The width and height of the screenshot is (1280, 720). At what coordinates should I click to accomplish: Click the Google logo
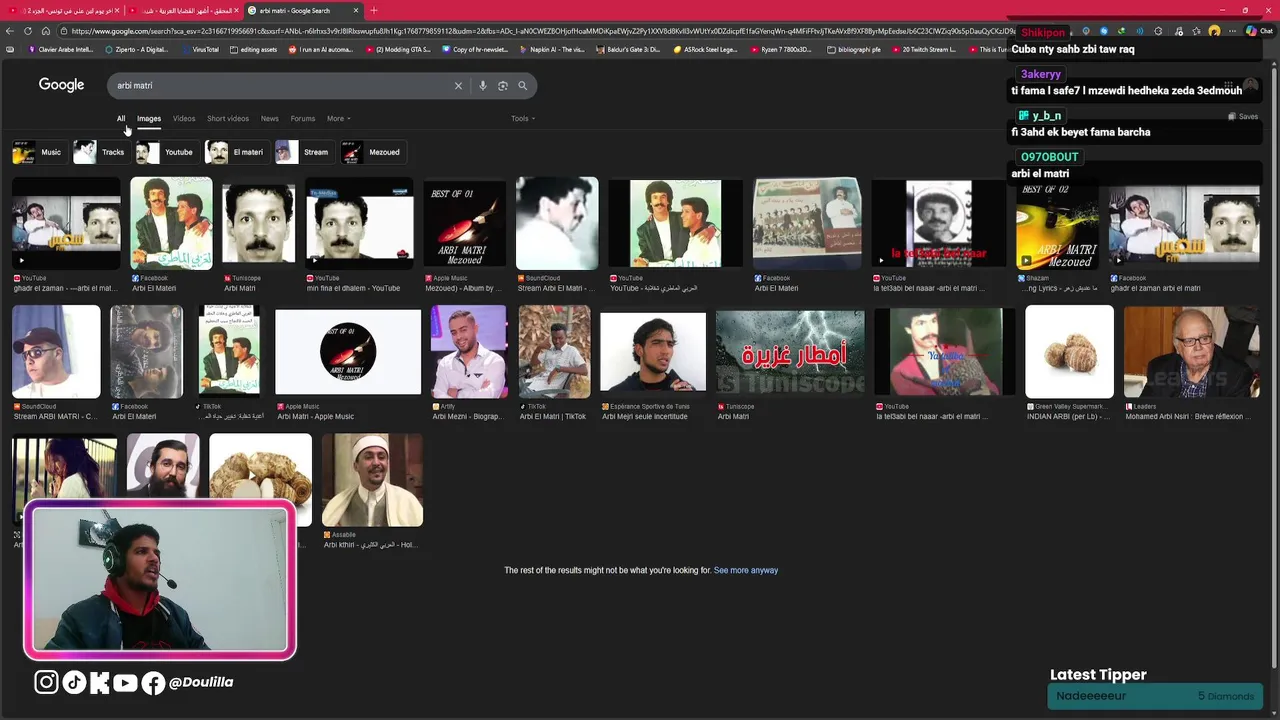61,85
